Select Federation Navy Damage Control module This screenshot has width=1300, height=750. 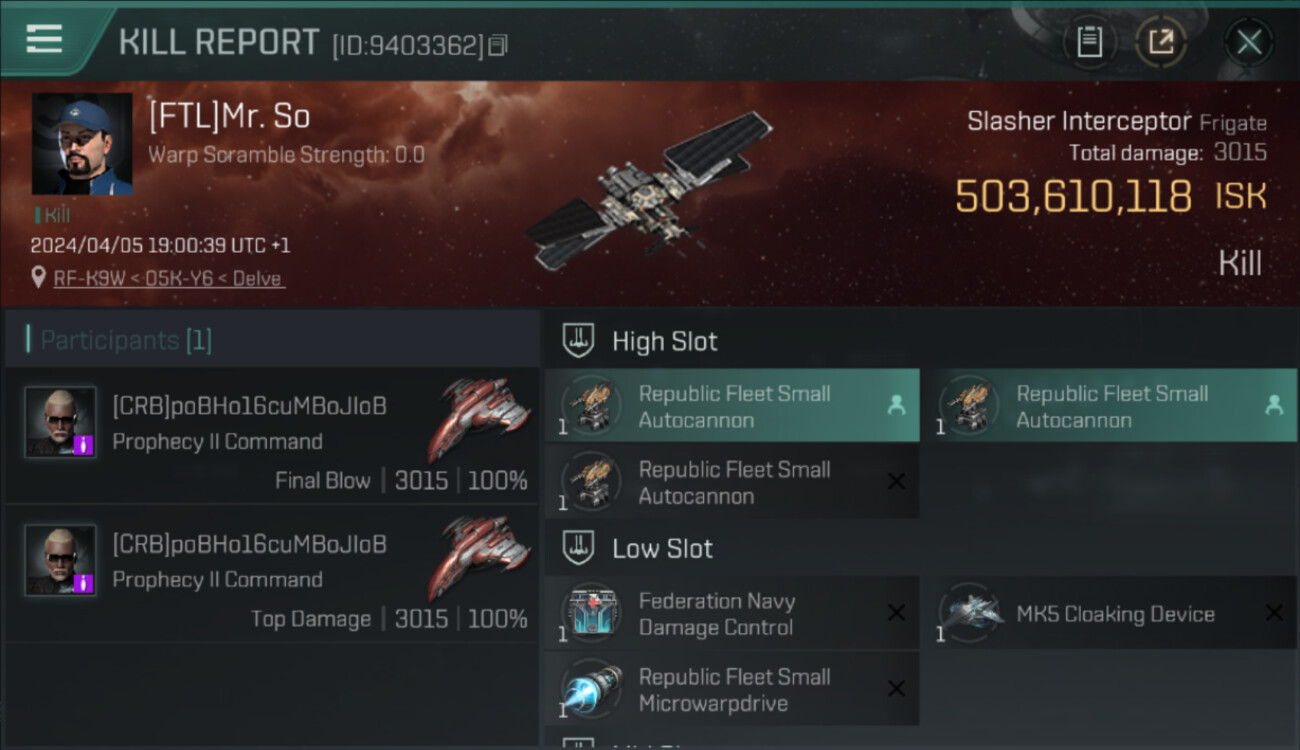732,614
